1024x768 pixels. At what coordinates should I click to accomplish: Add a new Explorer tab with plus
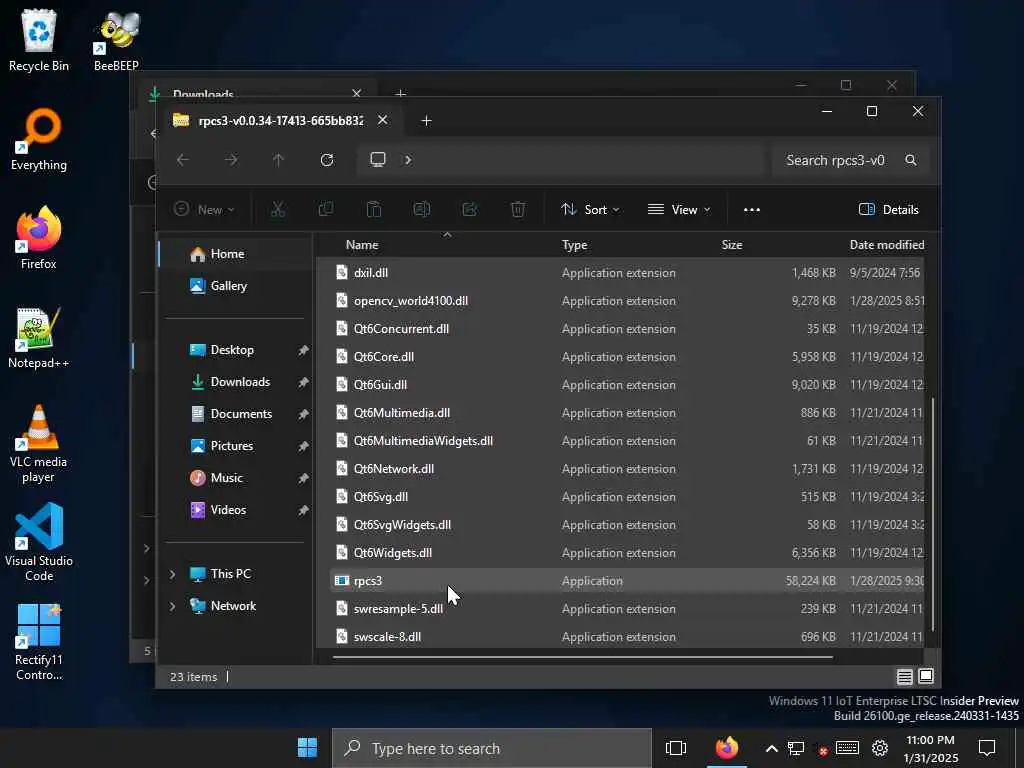(x=426, y=121)
